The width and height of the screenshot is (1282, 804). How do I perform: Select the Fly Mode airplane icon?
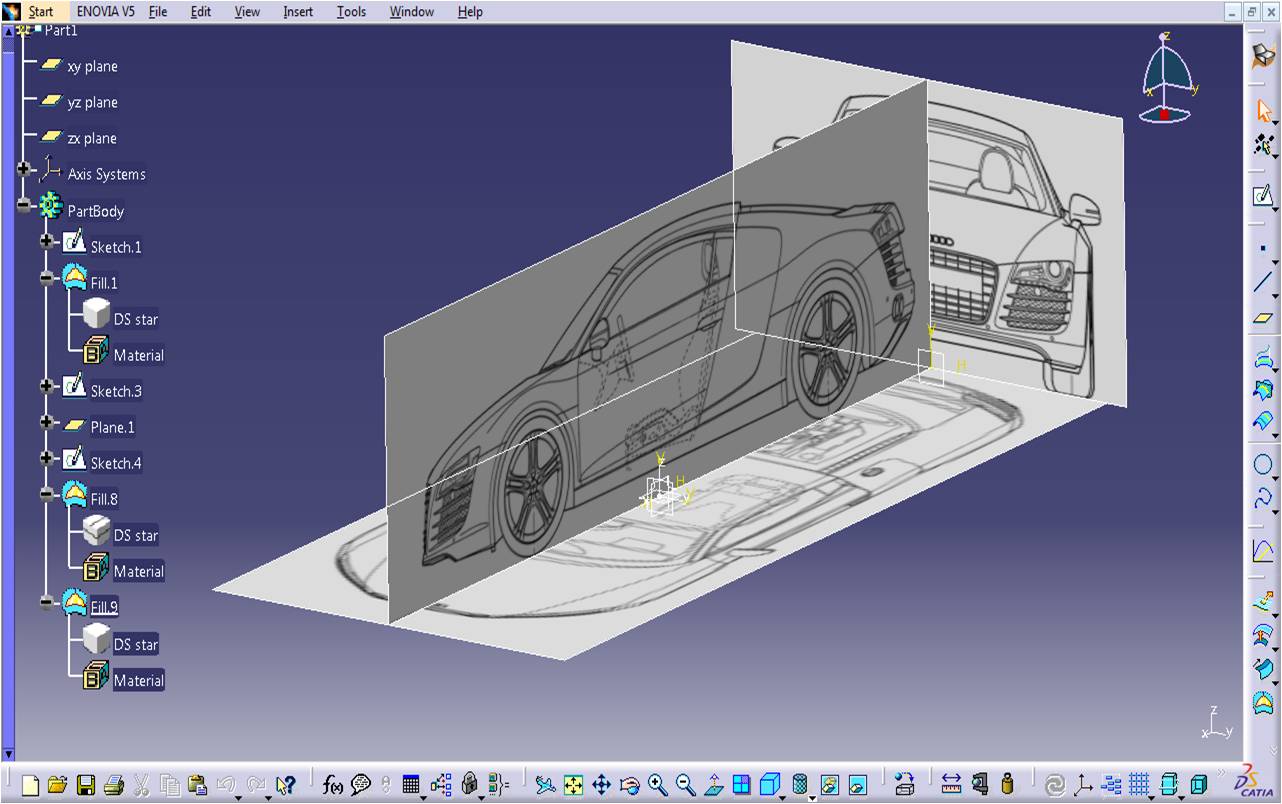click(x=545, y=785)
